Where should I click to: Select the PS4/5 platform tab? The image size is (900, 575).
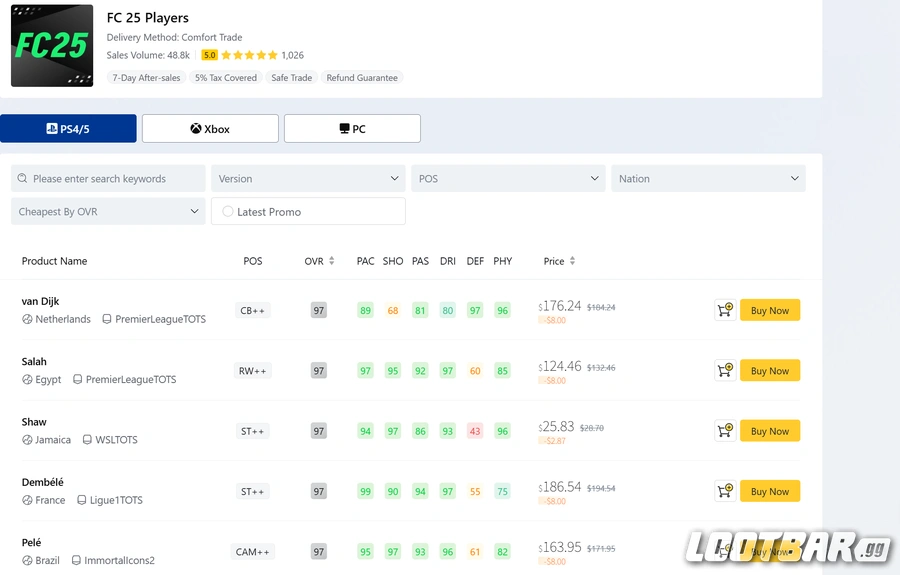[x=68, y=129]
